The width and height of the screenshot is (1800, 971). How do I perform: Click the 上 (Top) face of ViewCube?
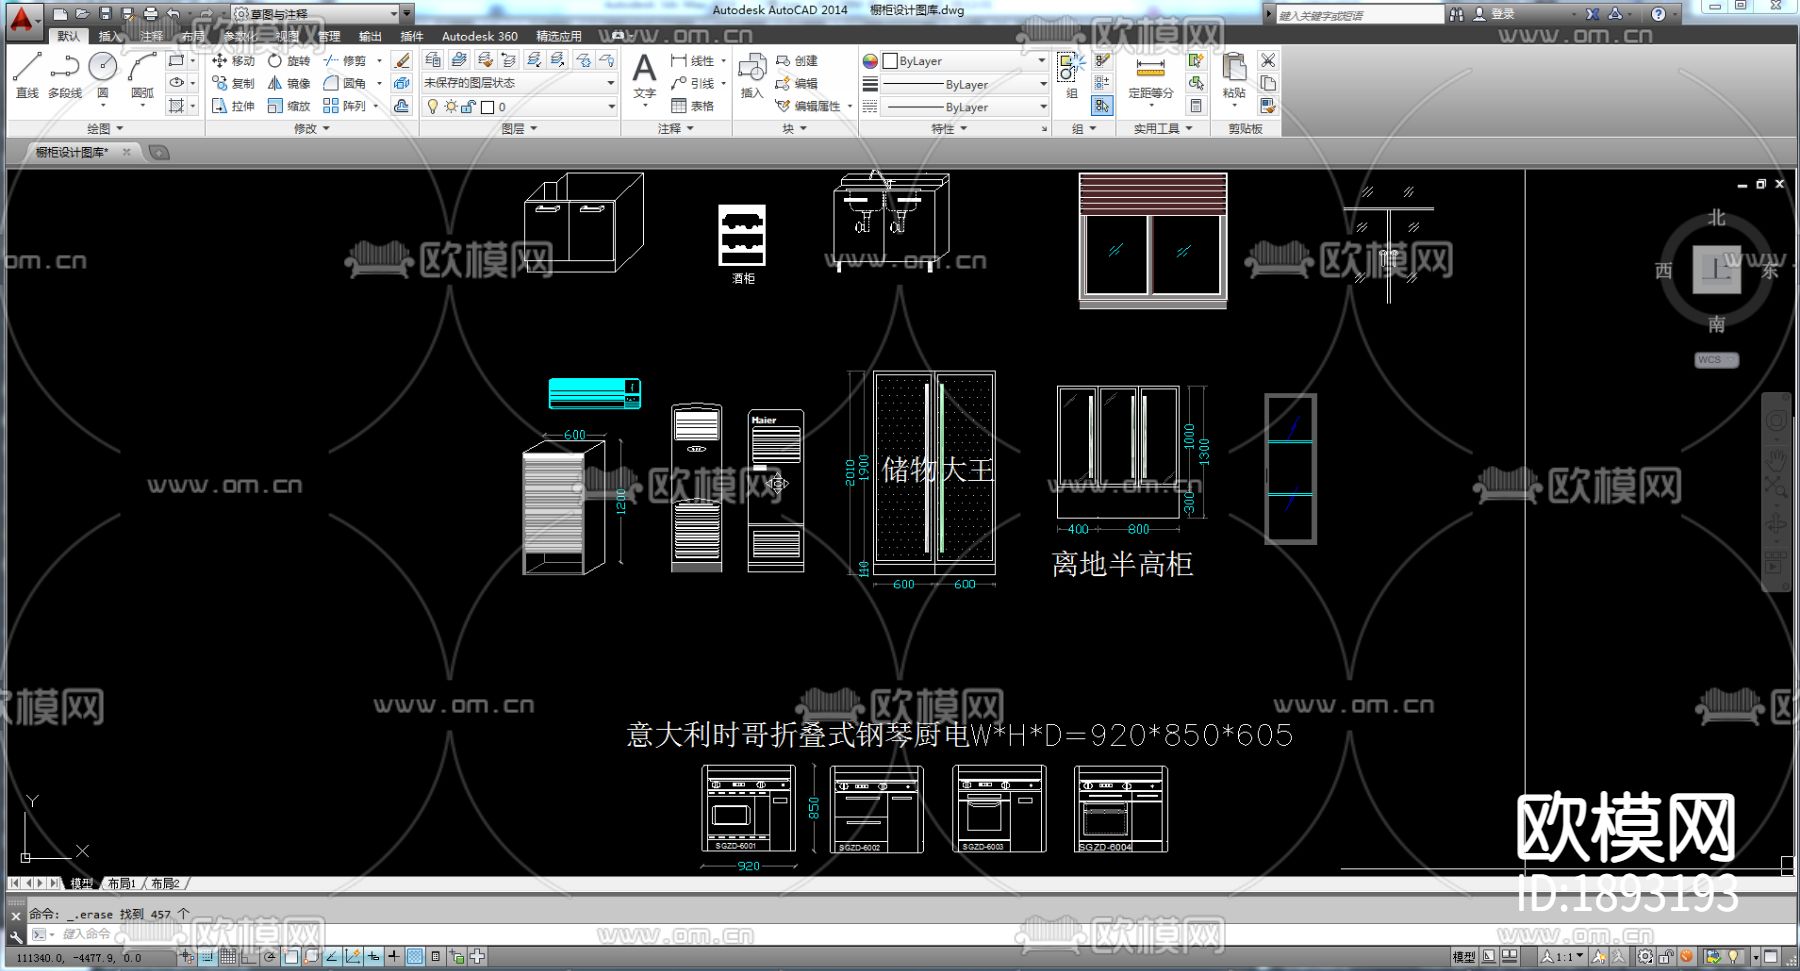(1717, 270)
